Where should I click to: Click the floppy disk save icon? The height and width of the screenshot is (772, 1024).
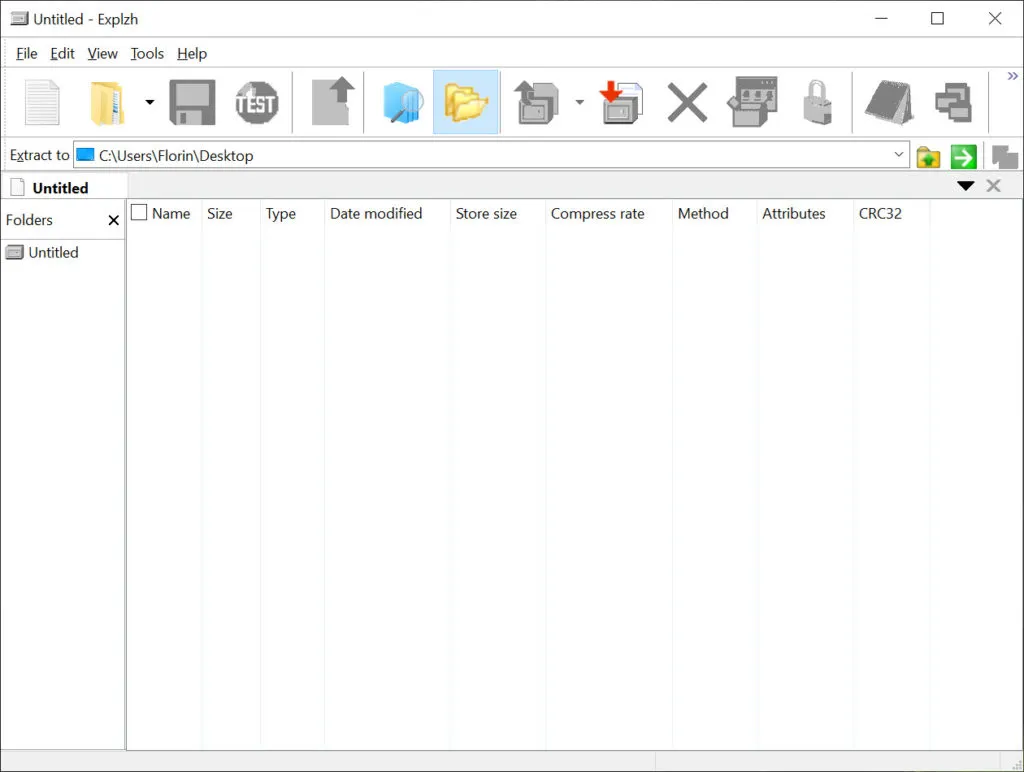[x=192, y=102]
